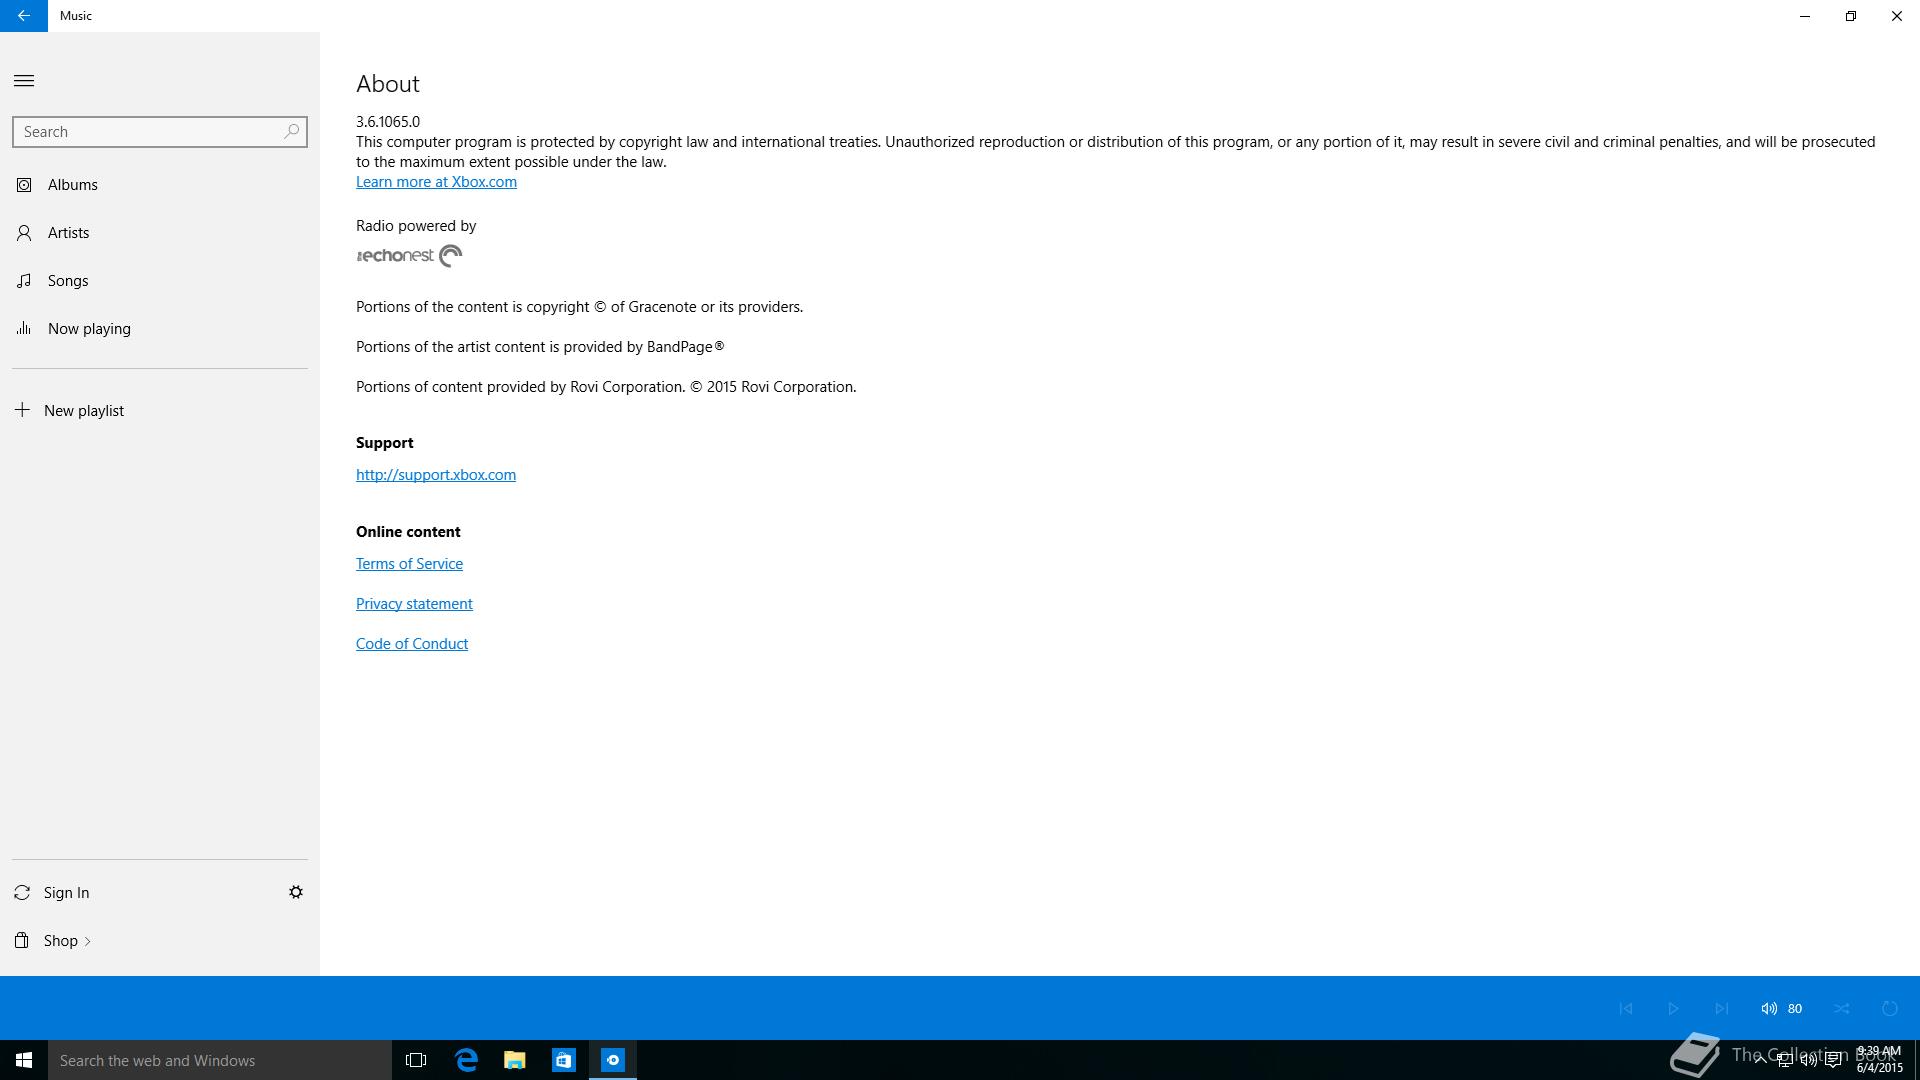Viewport: 1920px width, 1080px height.
Task: Open the Albums section
Action: coord(160,185)
